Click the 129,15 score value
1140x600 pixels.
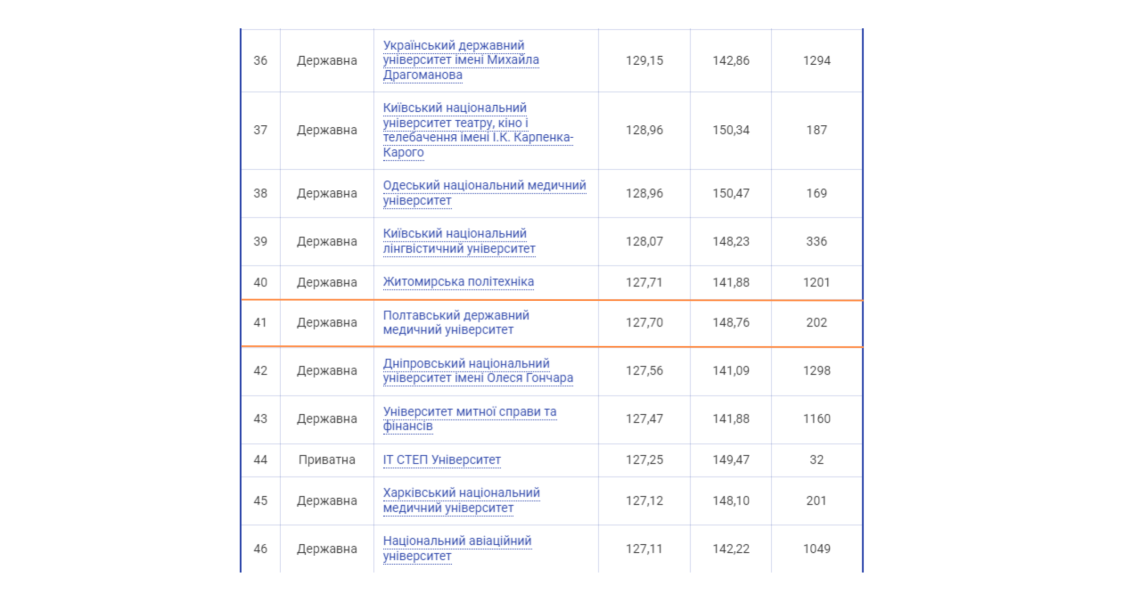click(644, 60)
